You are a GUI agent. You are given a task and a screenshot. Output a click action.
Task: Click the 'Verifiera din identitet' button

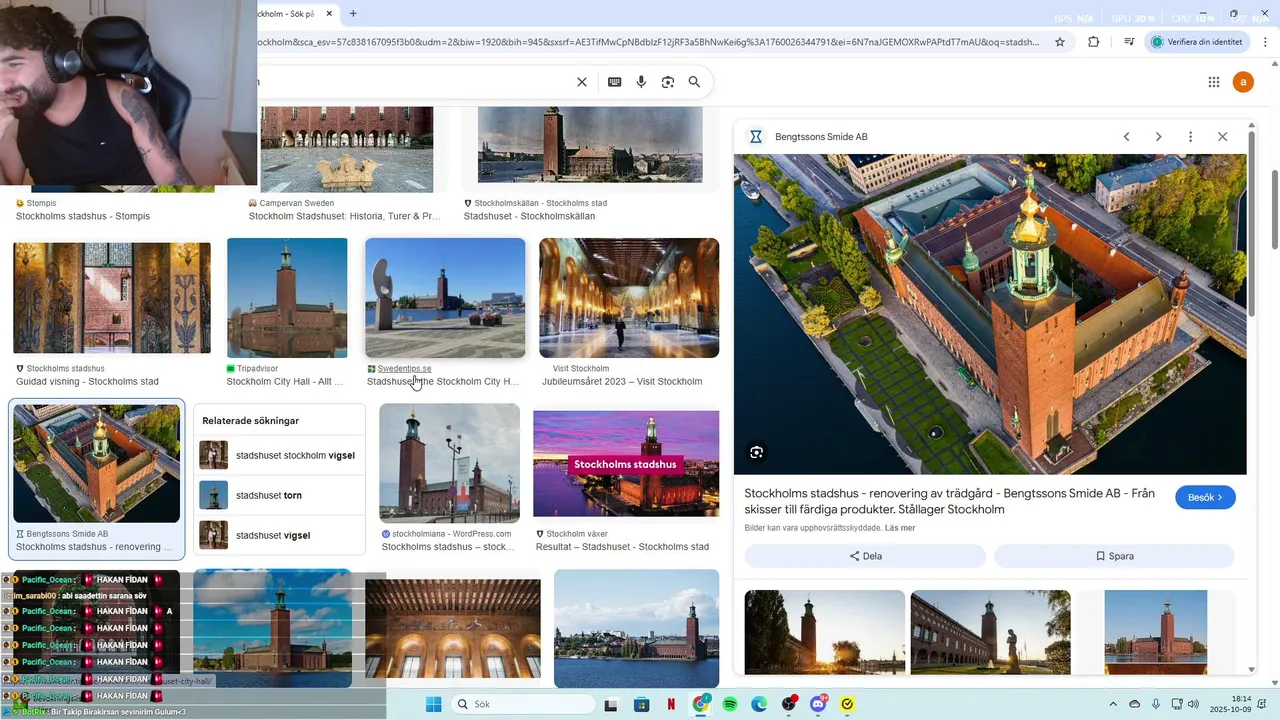coord(1198,42)
